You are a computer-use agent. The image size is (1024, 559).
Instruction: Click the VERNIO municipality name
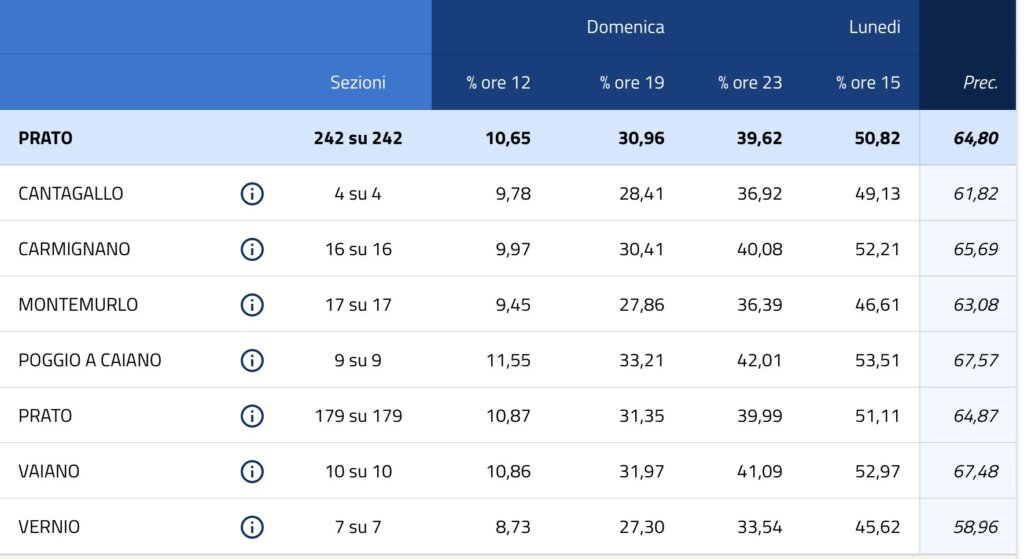point(49,527)
